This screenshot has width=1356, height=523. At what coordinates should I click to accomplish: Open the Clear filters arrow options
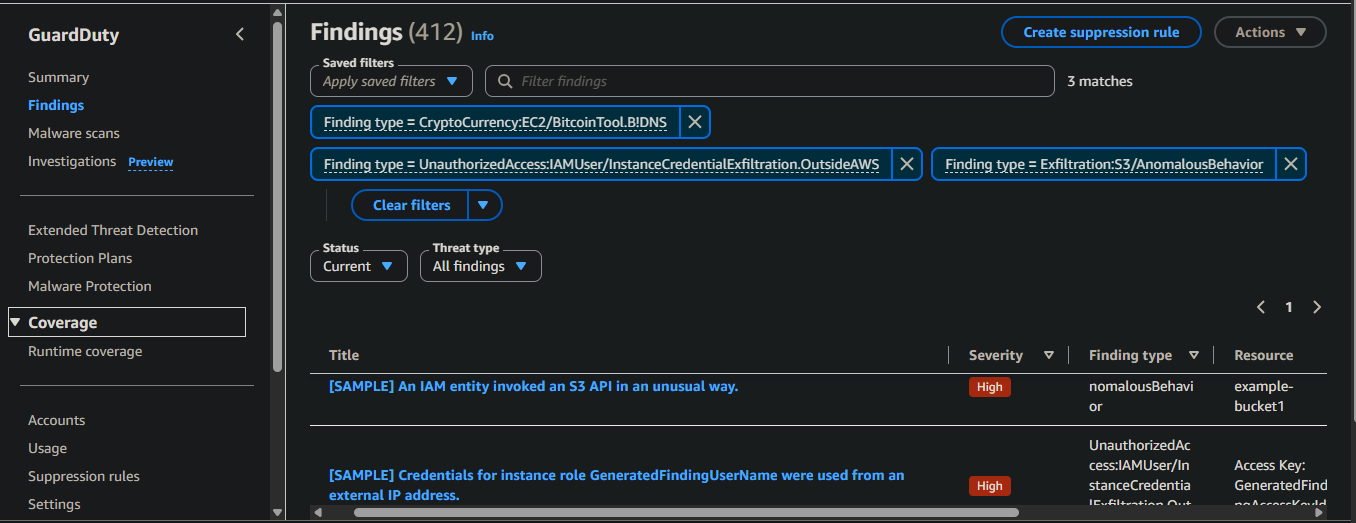tap(484, 205)
